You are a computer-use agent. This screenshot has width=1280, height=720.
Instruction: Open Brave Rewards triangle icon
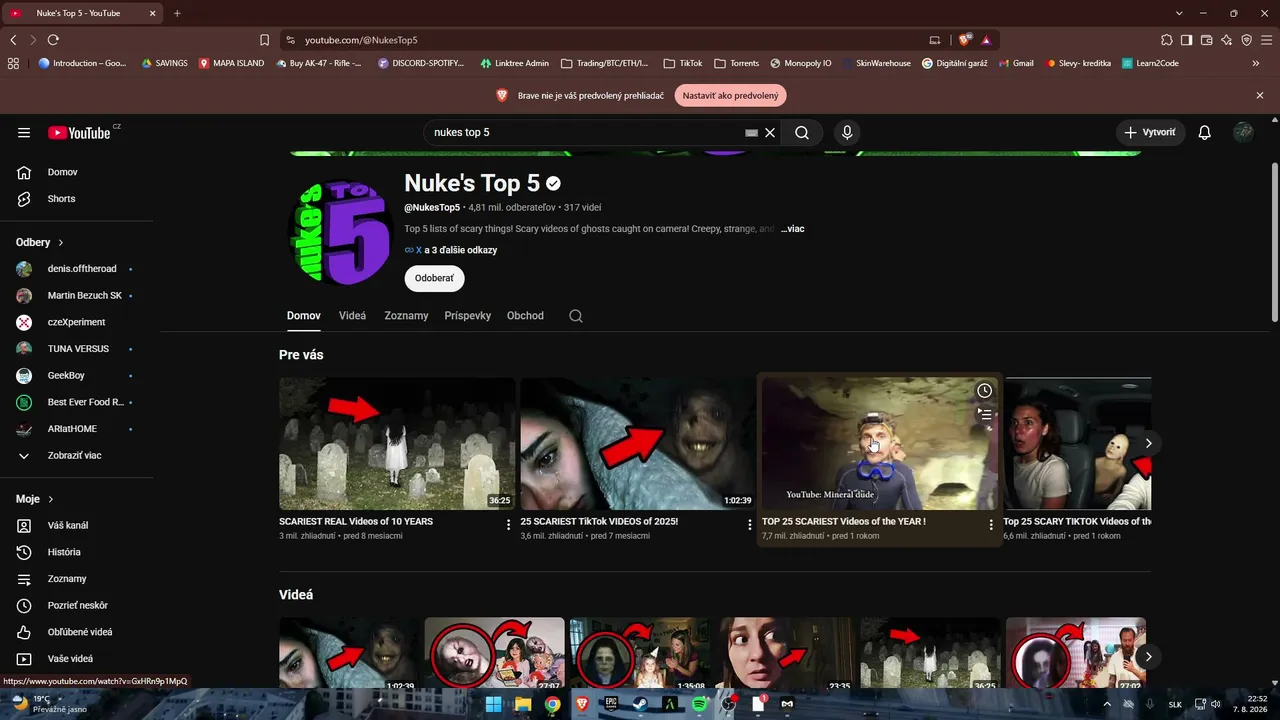986,40
